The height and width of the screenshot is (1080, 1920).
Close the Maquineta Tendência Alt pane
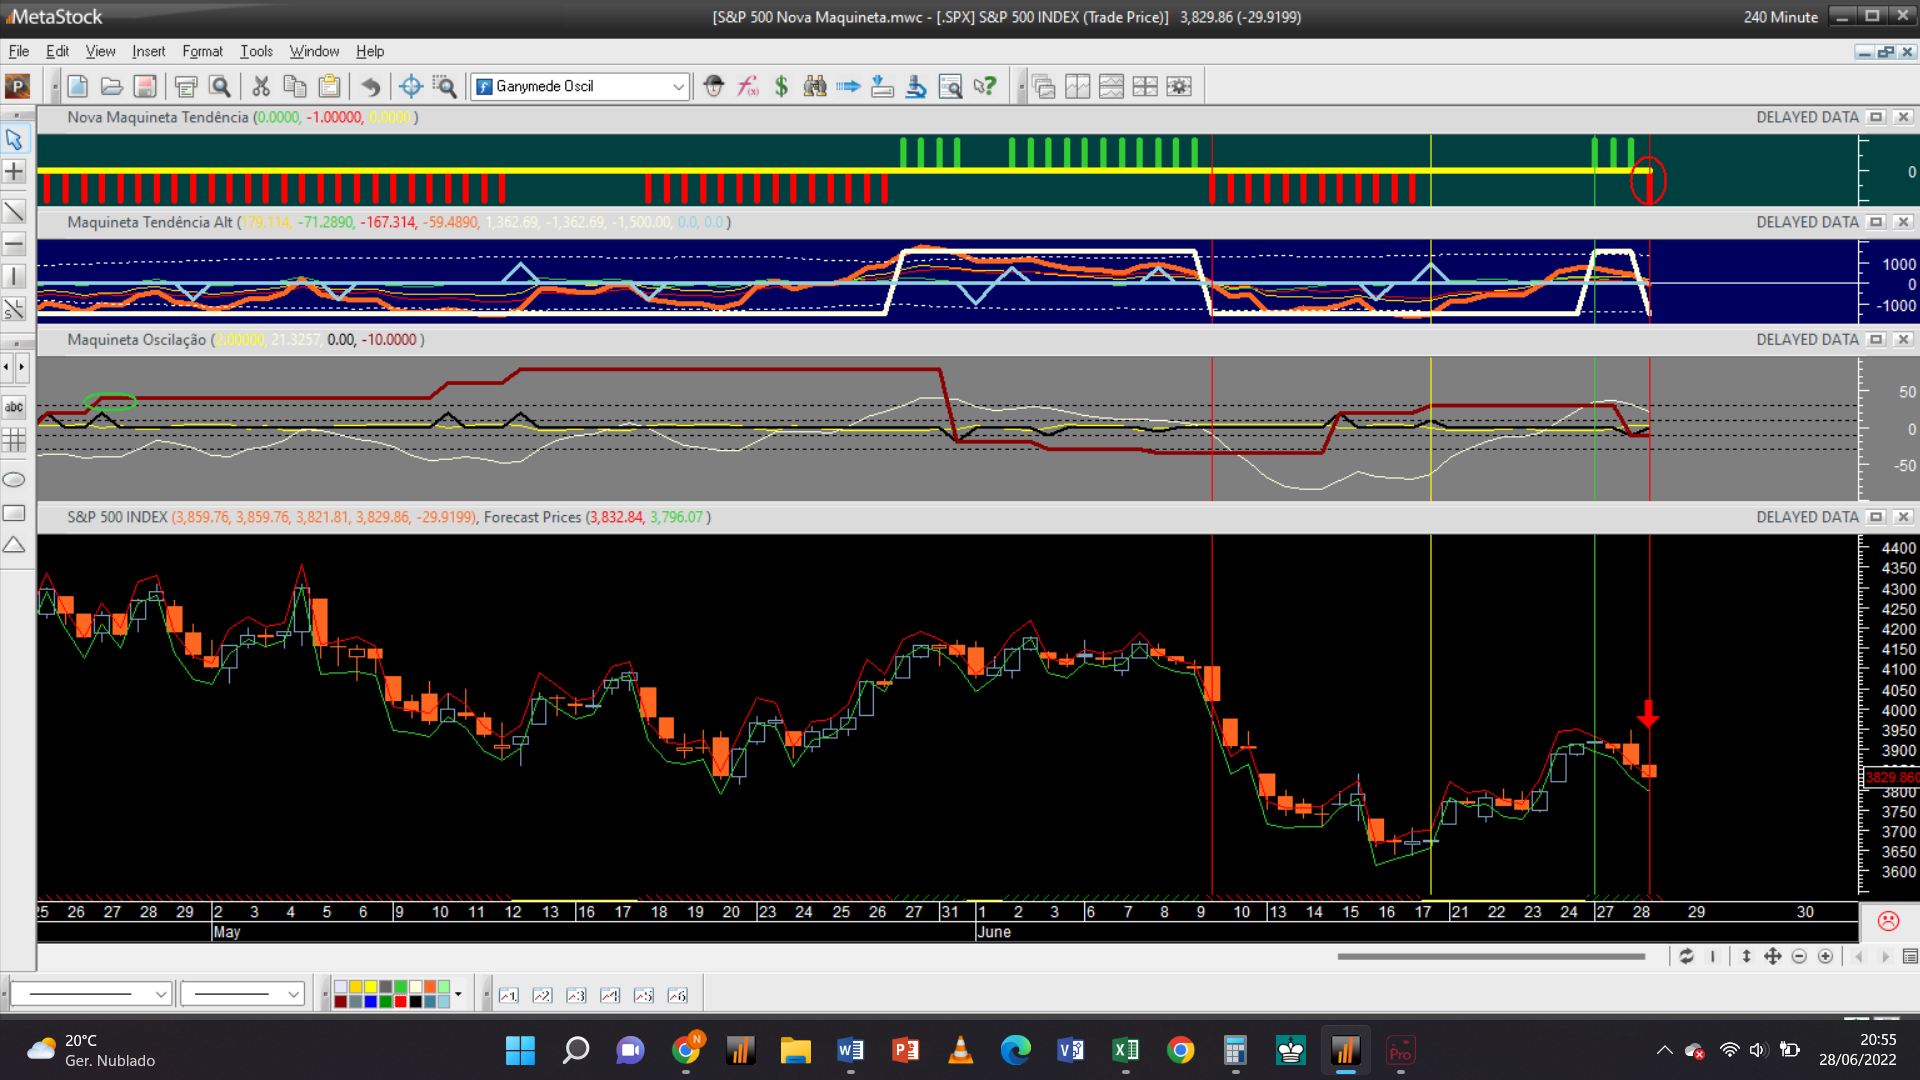click(x=1904, y=222)
